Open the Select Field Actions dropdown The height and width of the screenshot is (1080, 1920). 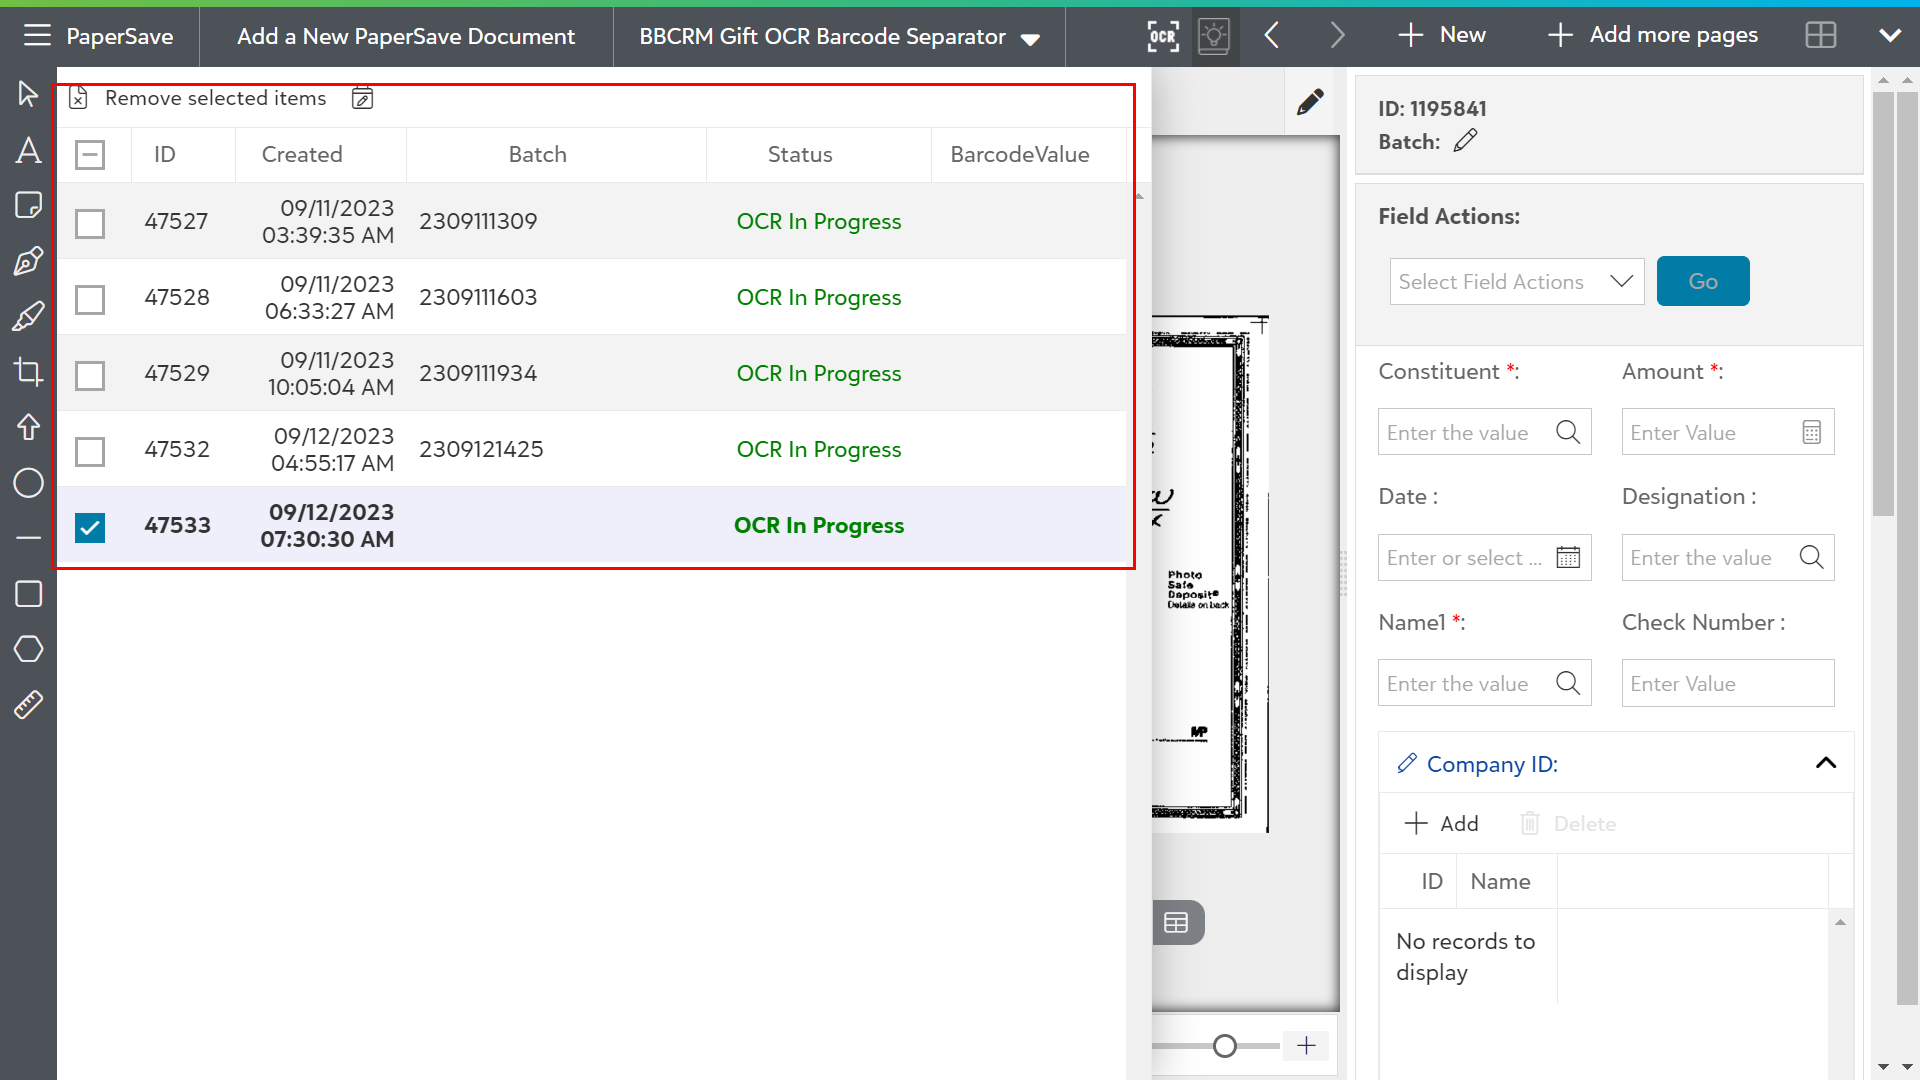(1516, 282)
